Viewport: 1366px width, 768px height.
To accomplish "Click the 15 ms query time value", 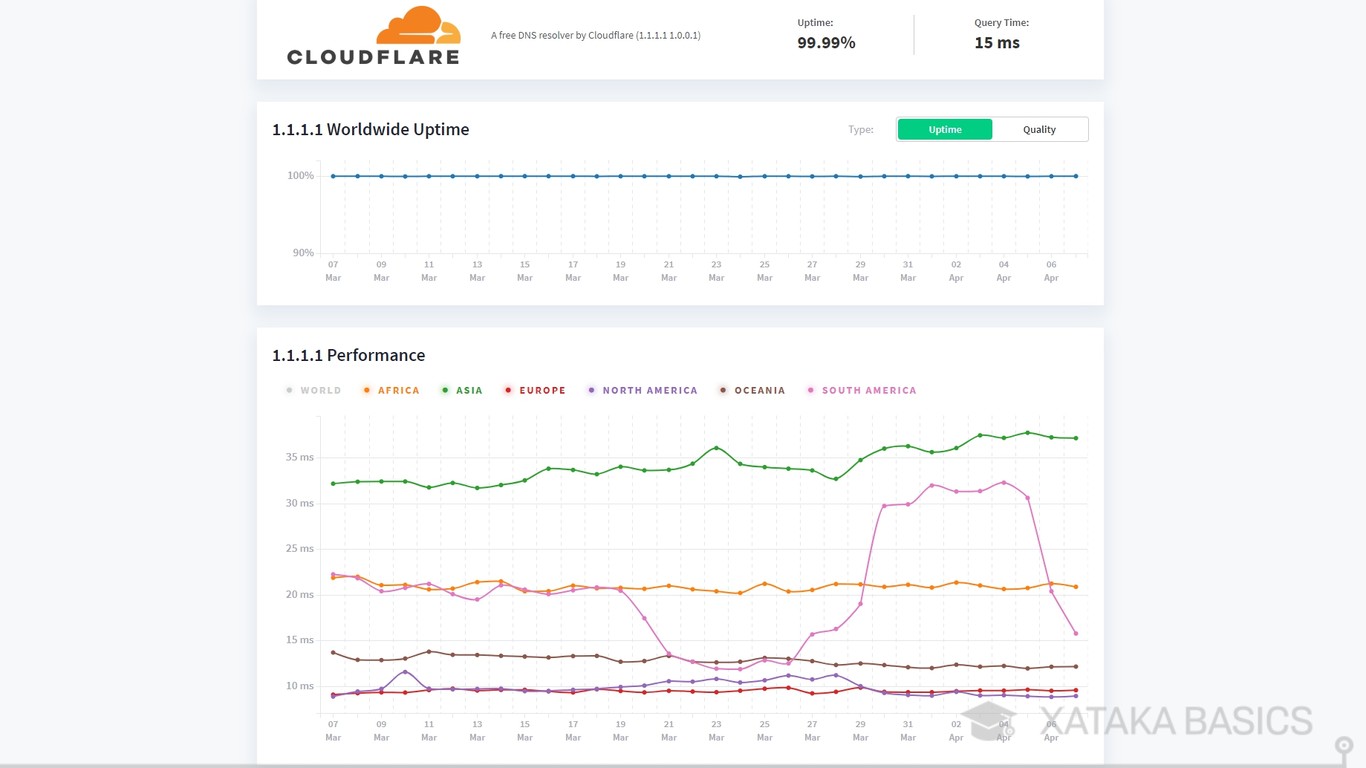I will (997, 43).
